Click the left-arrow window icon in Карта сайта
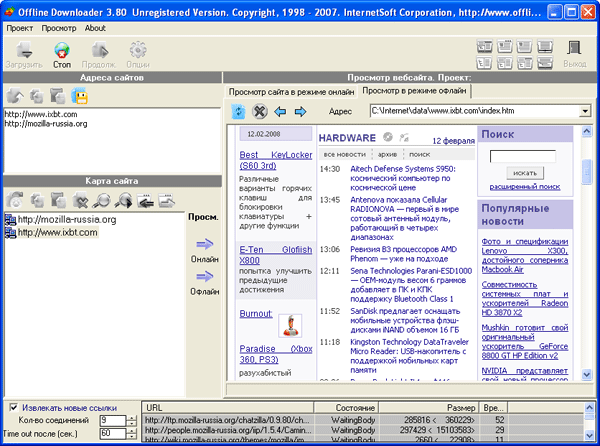600x446 pixels. click(x=145, y=200)
